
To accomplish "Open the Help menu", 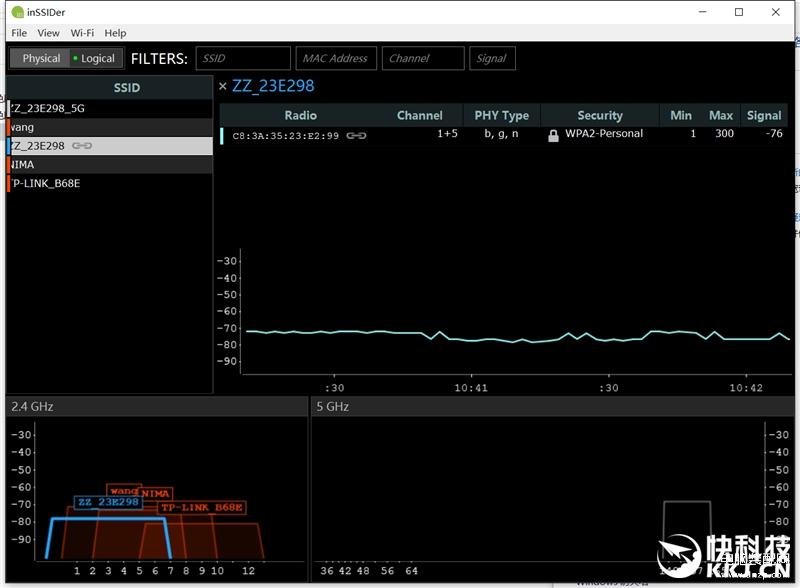I will 115,33.
